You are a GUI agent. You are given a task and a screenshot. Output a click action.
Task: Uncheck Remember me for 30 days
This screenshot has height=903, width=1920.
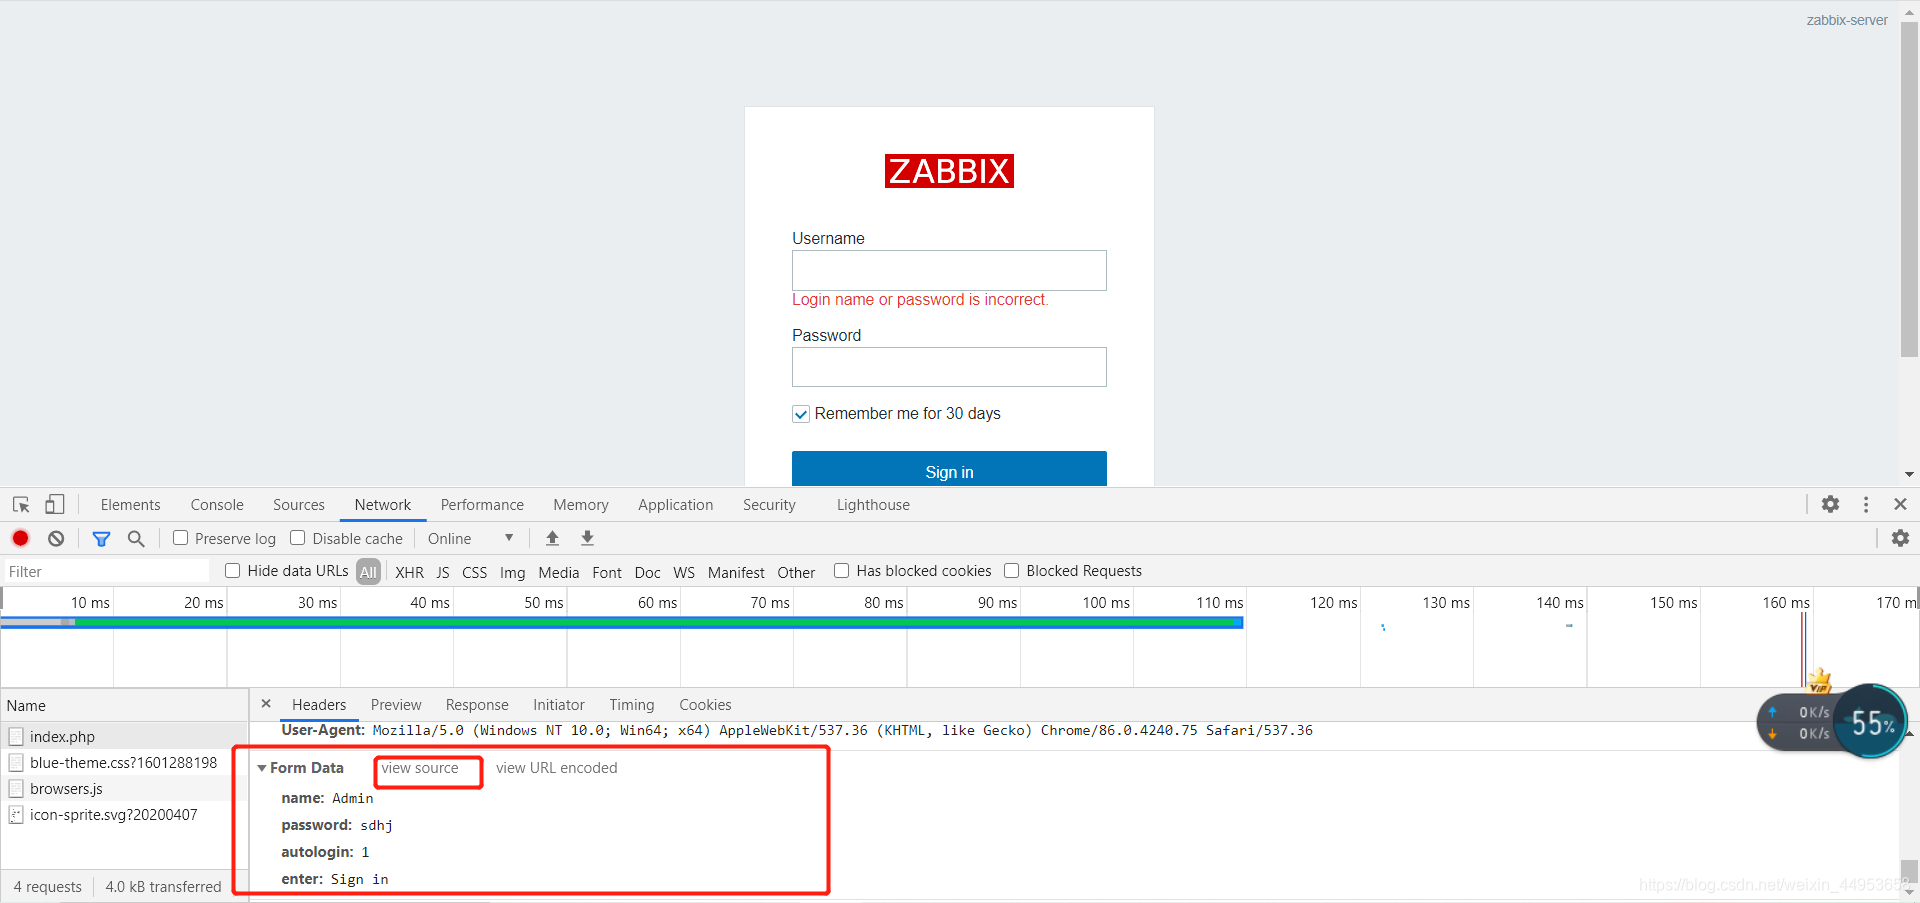[801, 414]
